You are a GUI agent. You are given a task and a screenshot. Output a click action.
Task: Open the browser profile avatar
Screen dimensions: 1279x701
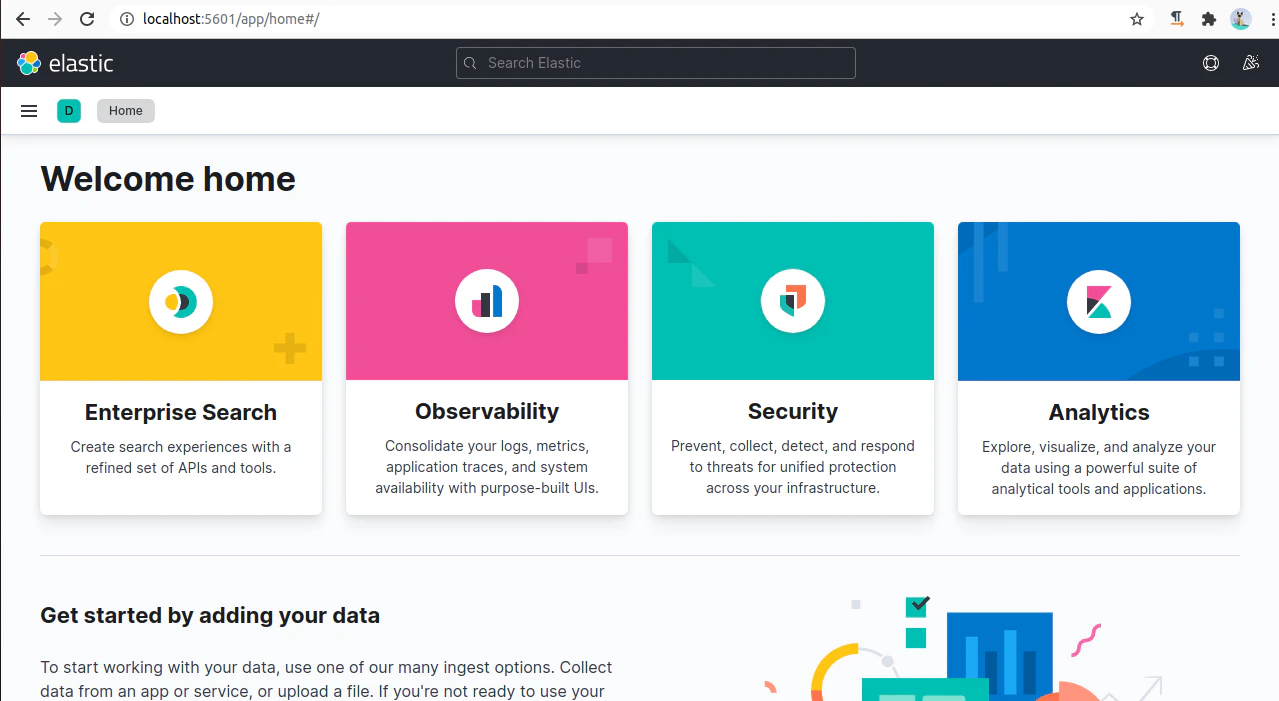pos(1241,19)
